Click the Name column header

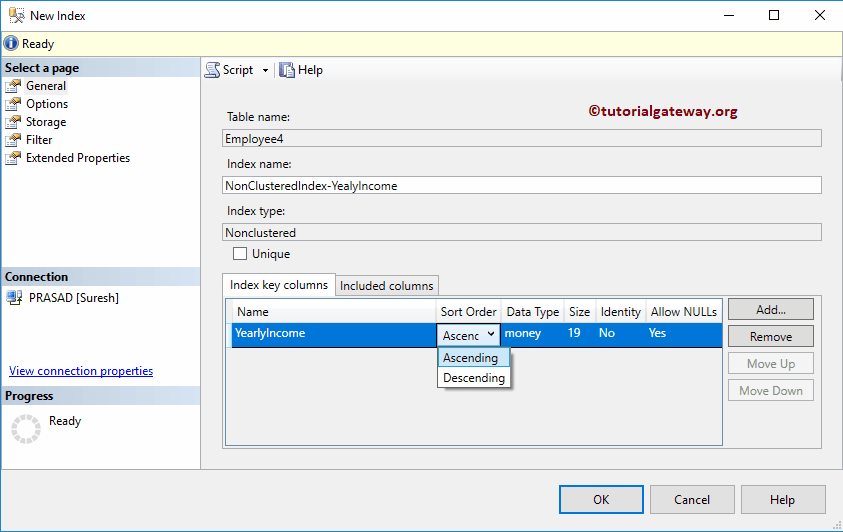click(334, 312)
